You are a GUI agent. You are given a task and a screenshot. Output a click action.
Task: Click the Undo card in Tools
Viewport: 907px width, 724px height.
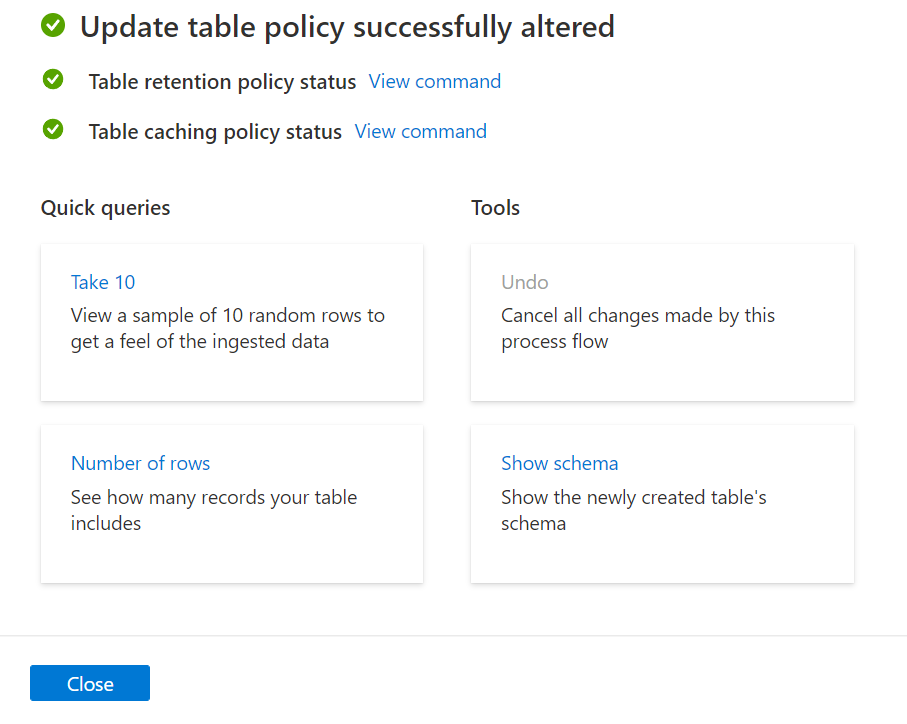tap(662, 322)
